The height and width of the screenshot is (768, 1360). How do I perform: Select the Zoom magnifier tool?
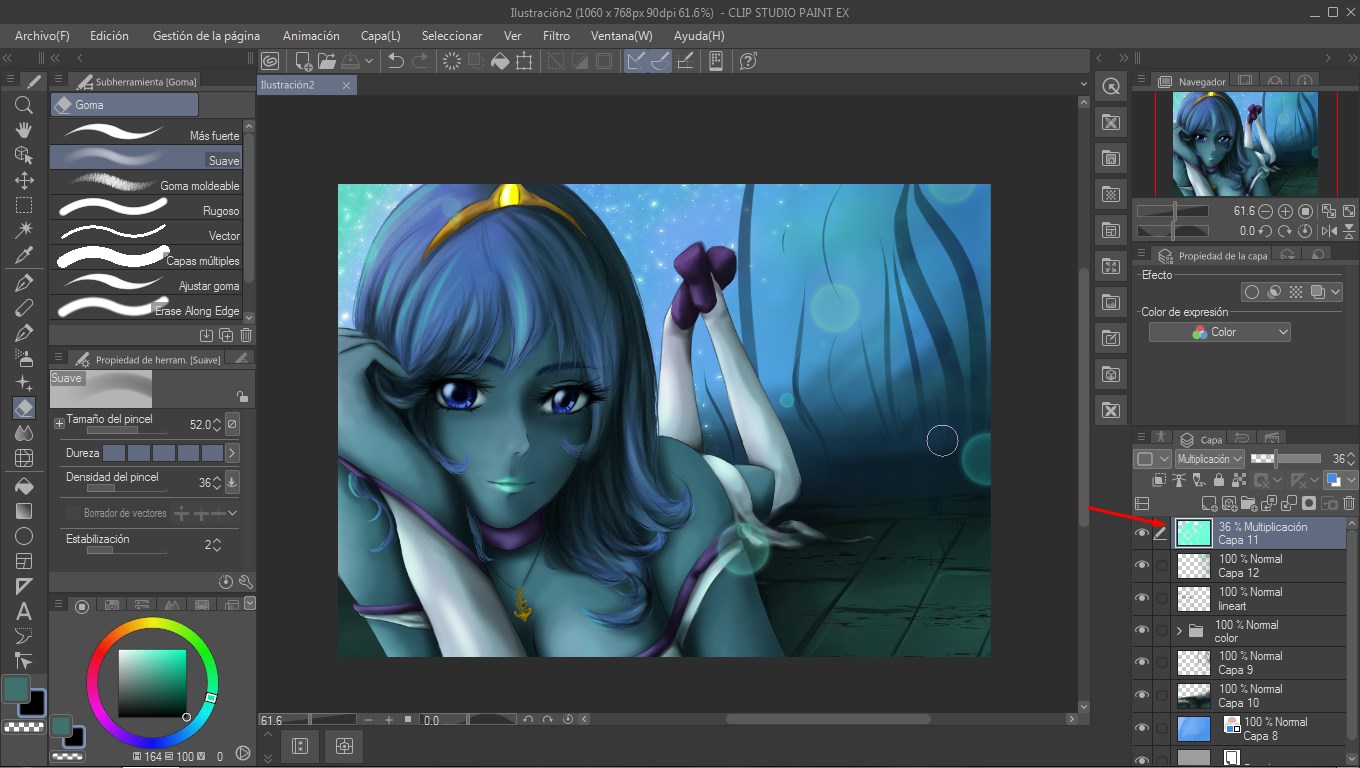point(24,105)
